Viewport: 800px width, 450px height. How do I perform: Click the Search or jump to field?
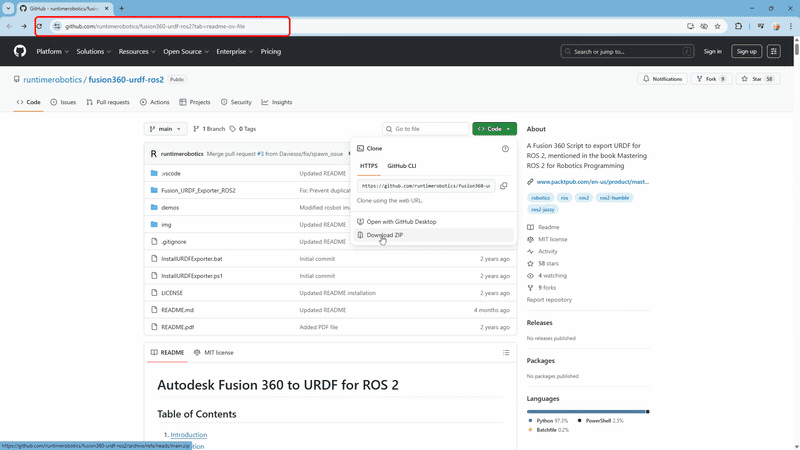point(627,52)
